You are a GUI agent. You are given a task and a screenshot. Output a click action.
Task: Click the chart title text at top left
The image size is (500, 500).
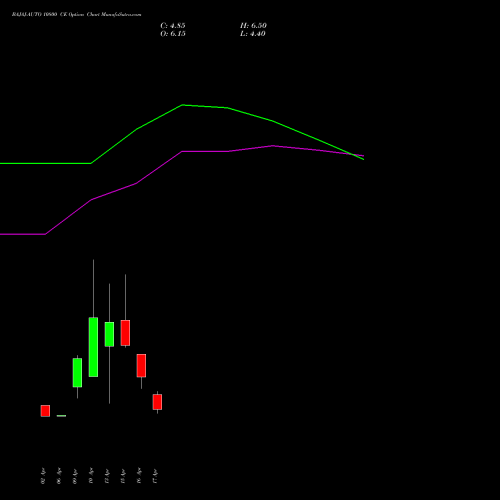[76, 15]
